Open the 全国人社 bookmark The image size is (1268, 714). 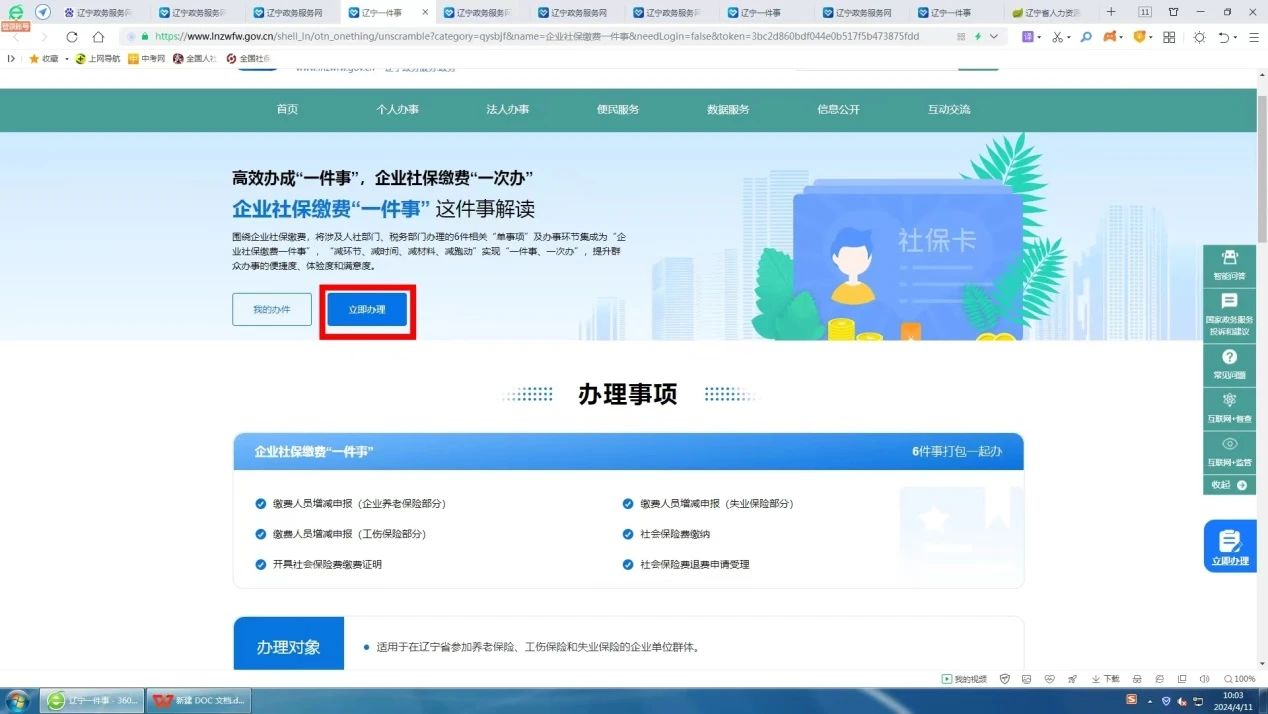[x=195, y=59]
